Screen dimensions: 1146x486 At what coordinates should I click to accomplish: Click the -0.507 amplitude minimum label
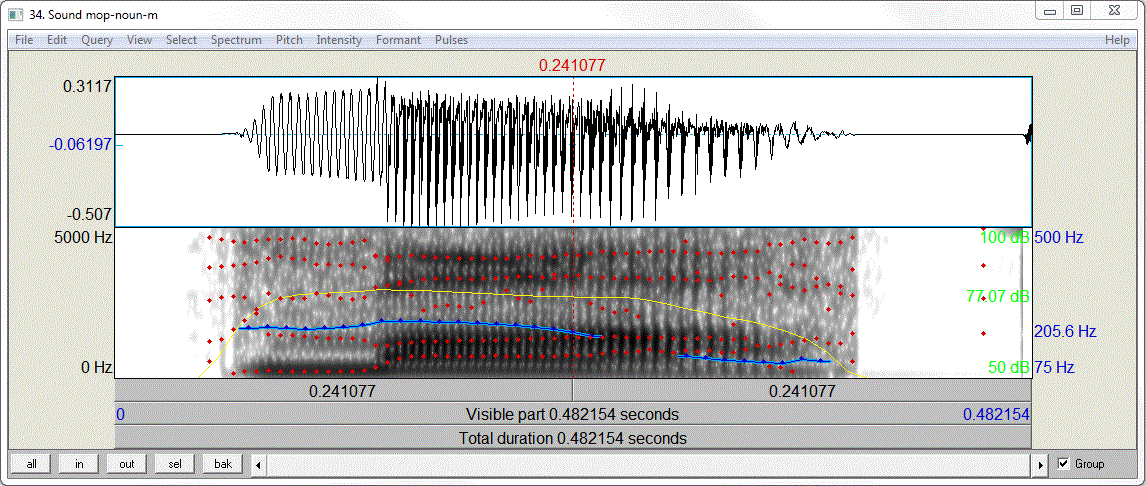87,215
